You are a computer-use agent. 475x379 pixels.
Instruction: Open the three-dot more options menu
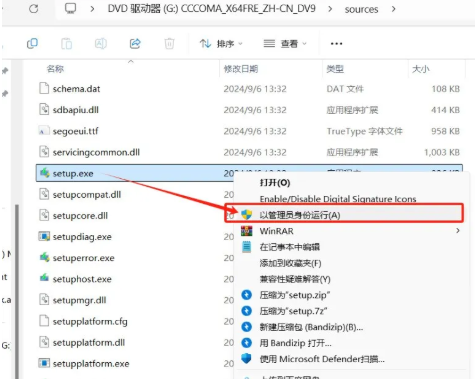[336, 44]
